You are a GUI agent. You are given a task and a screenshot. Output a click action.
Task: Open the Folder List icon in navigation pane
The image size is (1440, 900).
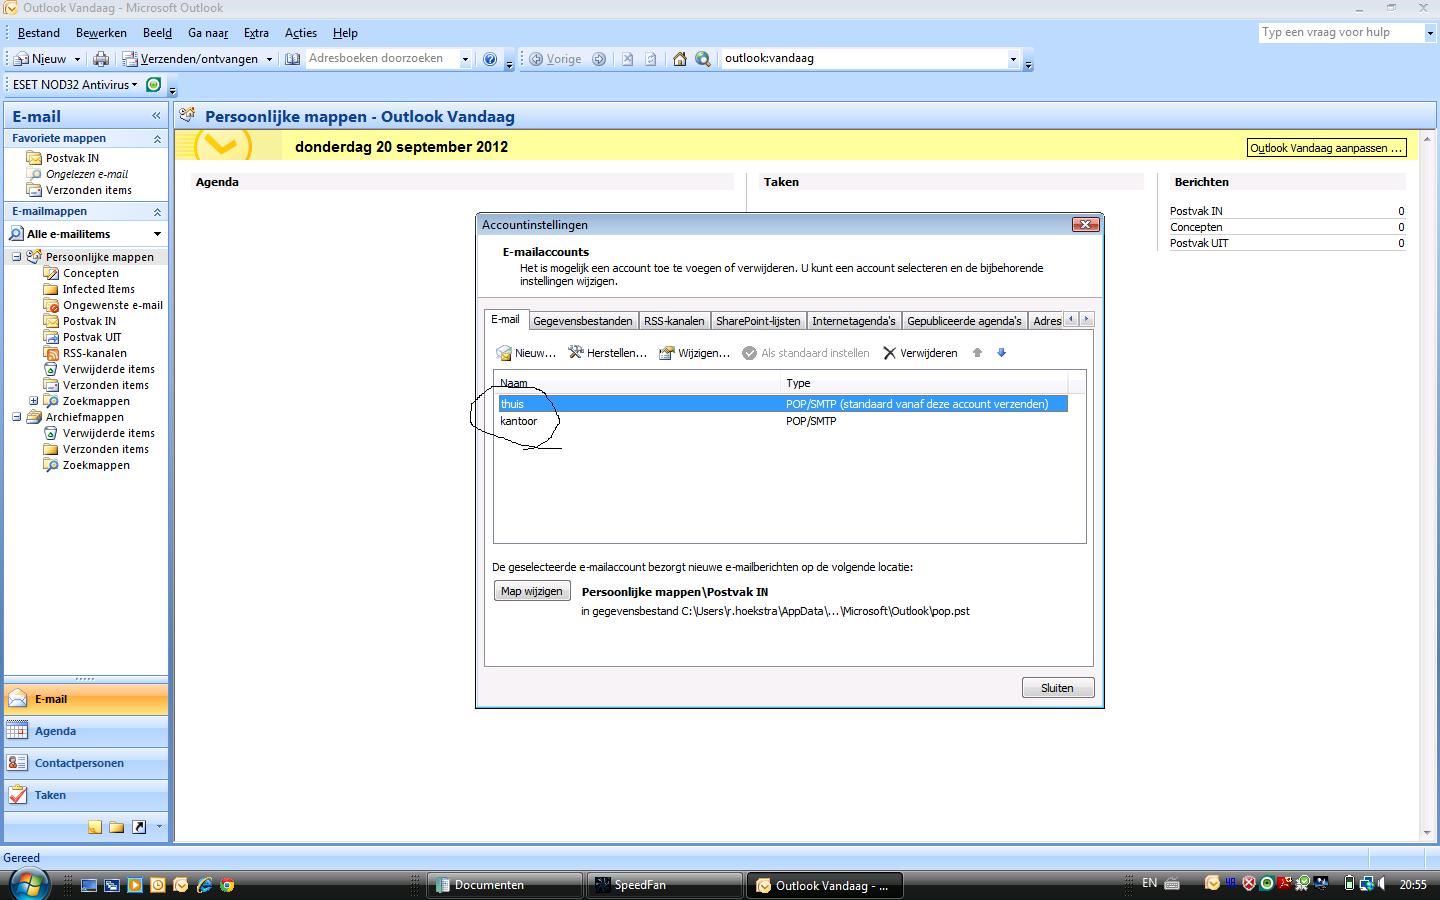click(x=117, y=827)
